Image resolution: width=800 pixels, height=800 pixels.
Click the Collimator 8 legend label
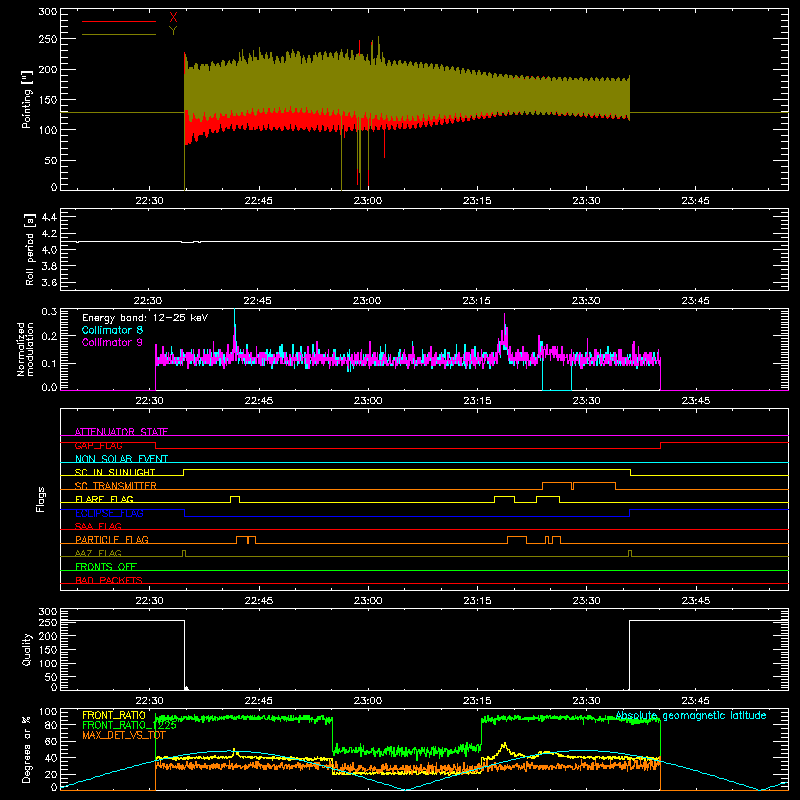point(112,330)
